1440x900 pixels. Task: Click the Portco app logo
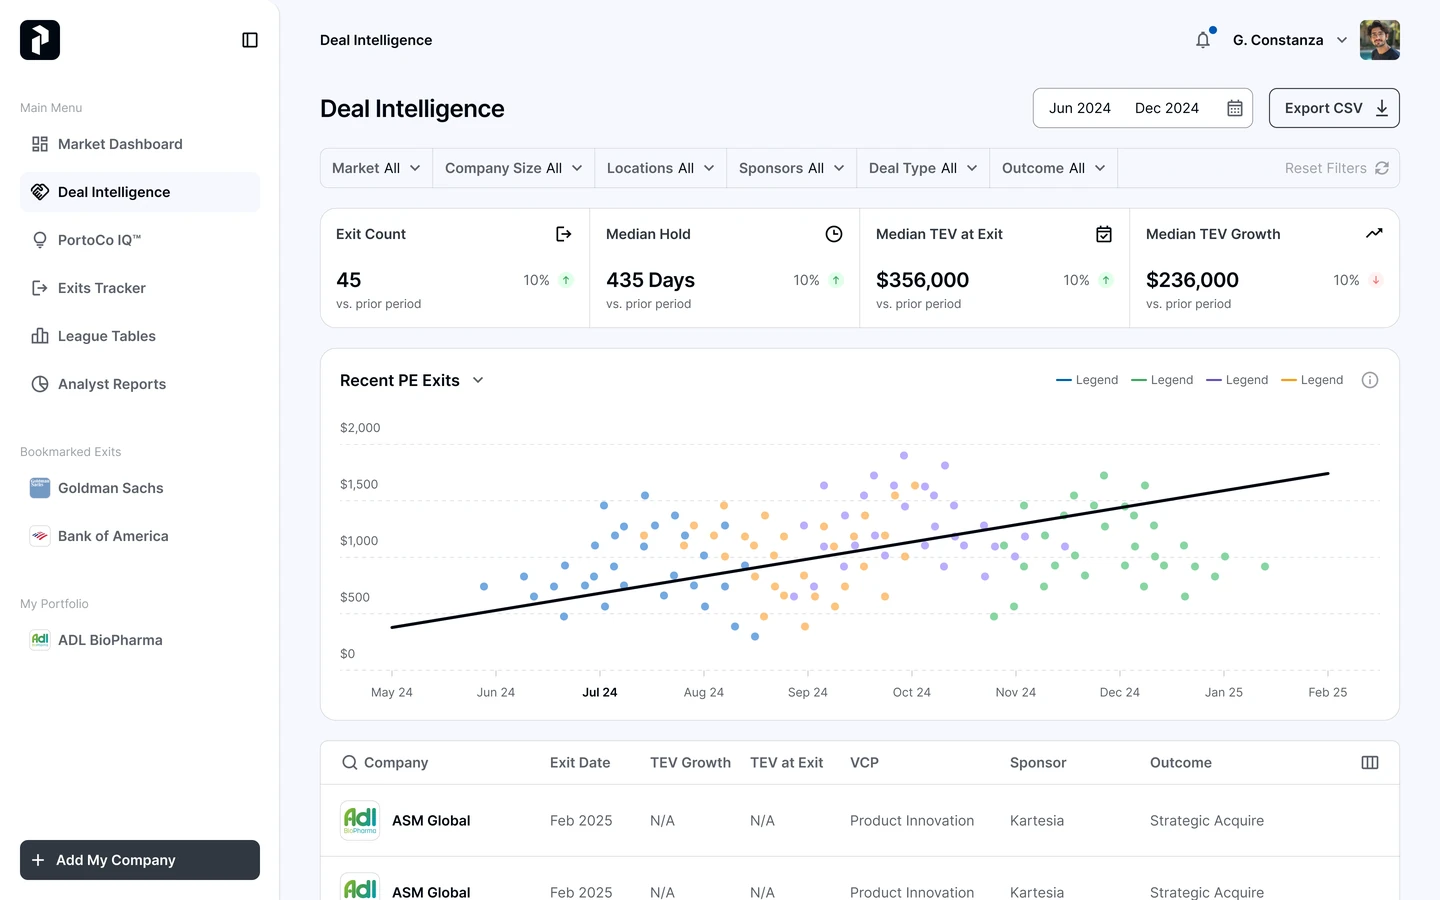[40, 40]
